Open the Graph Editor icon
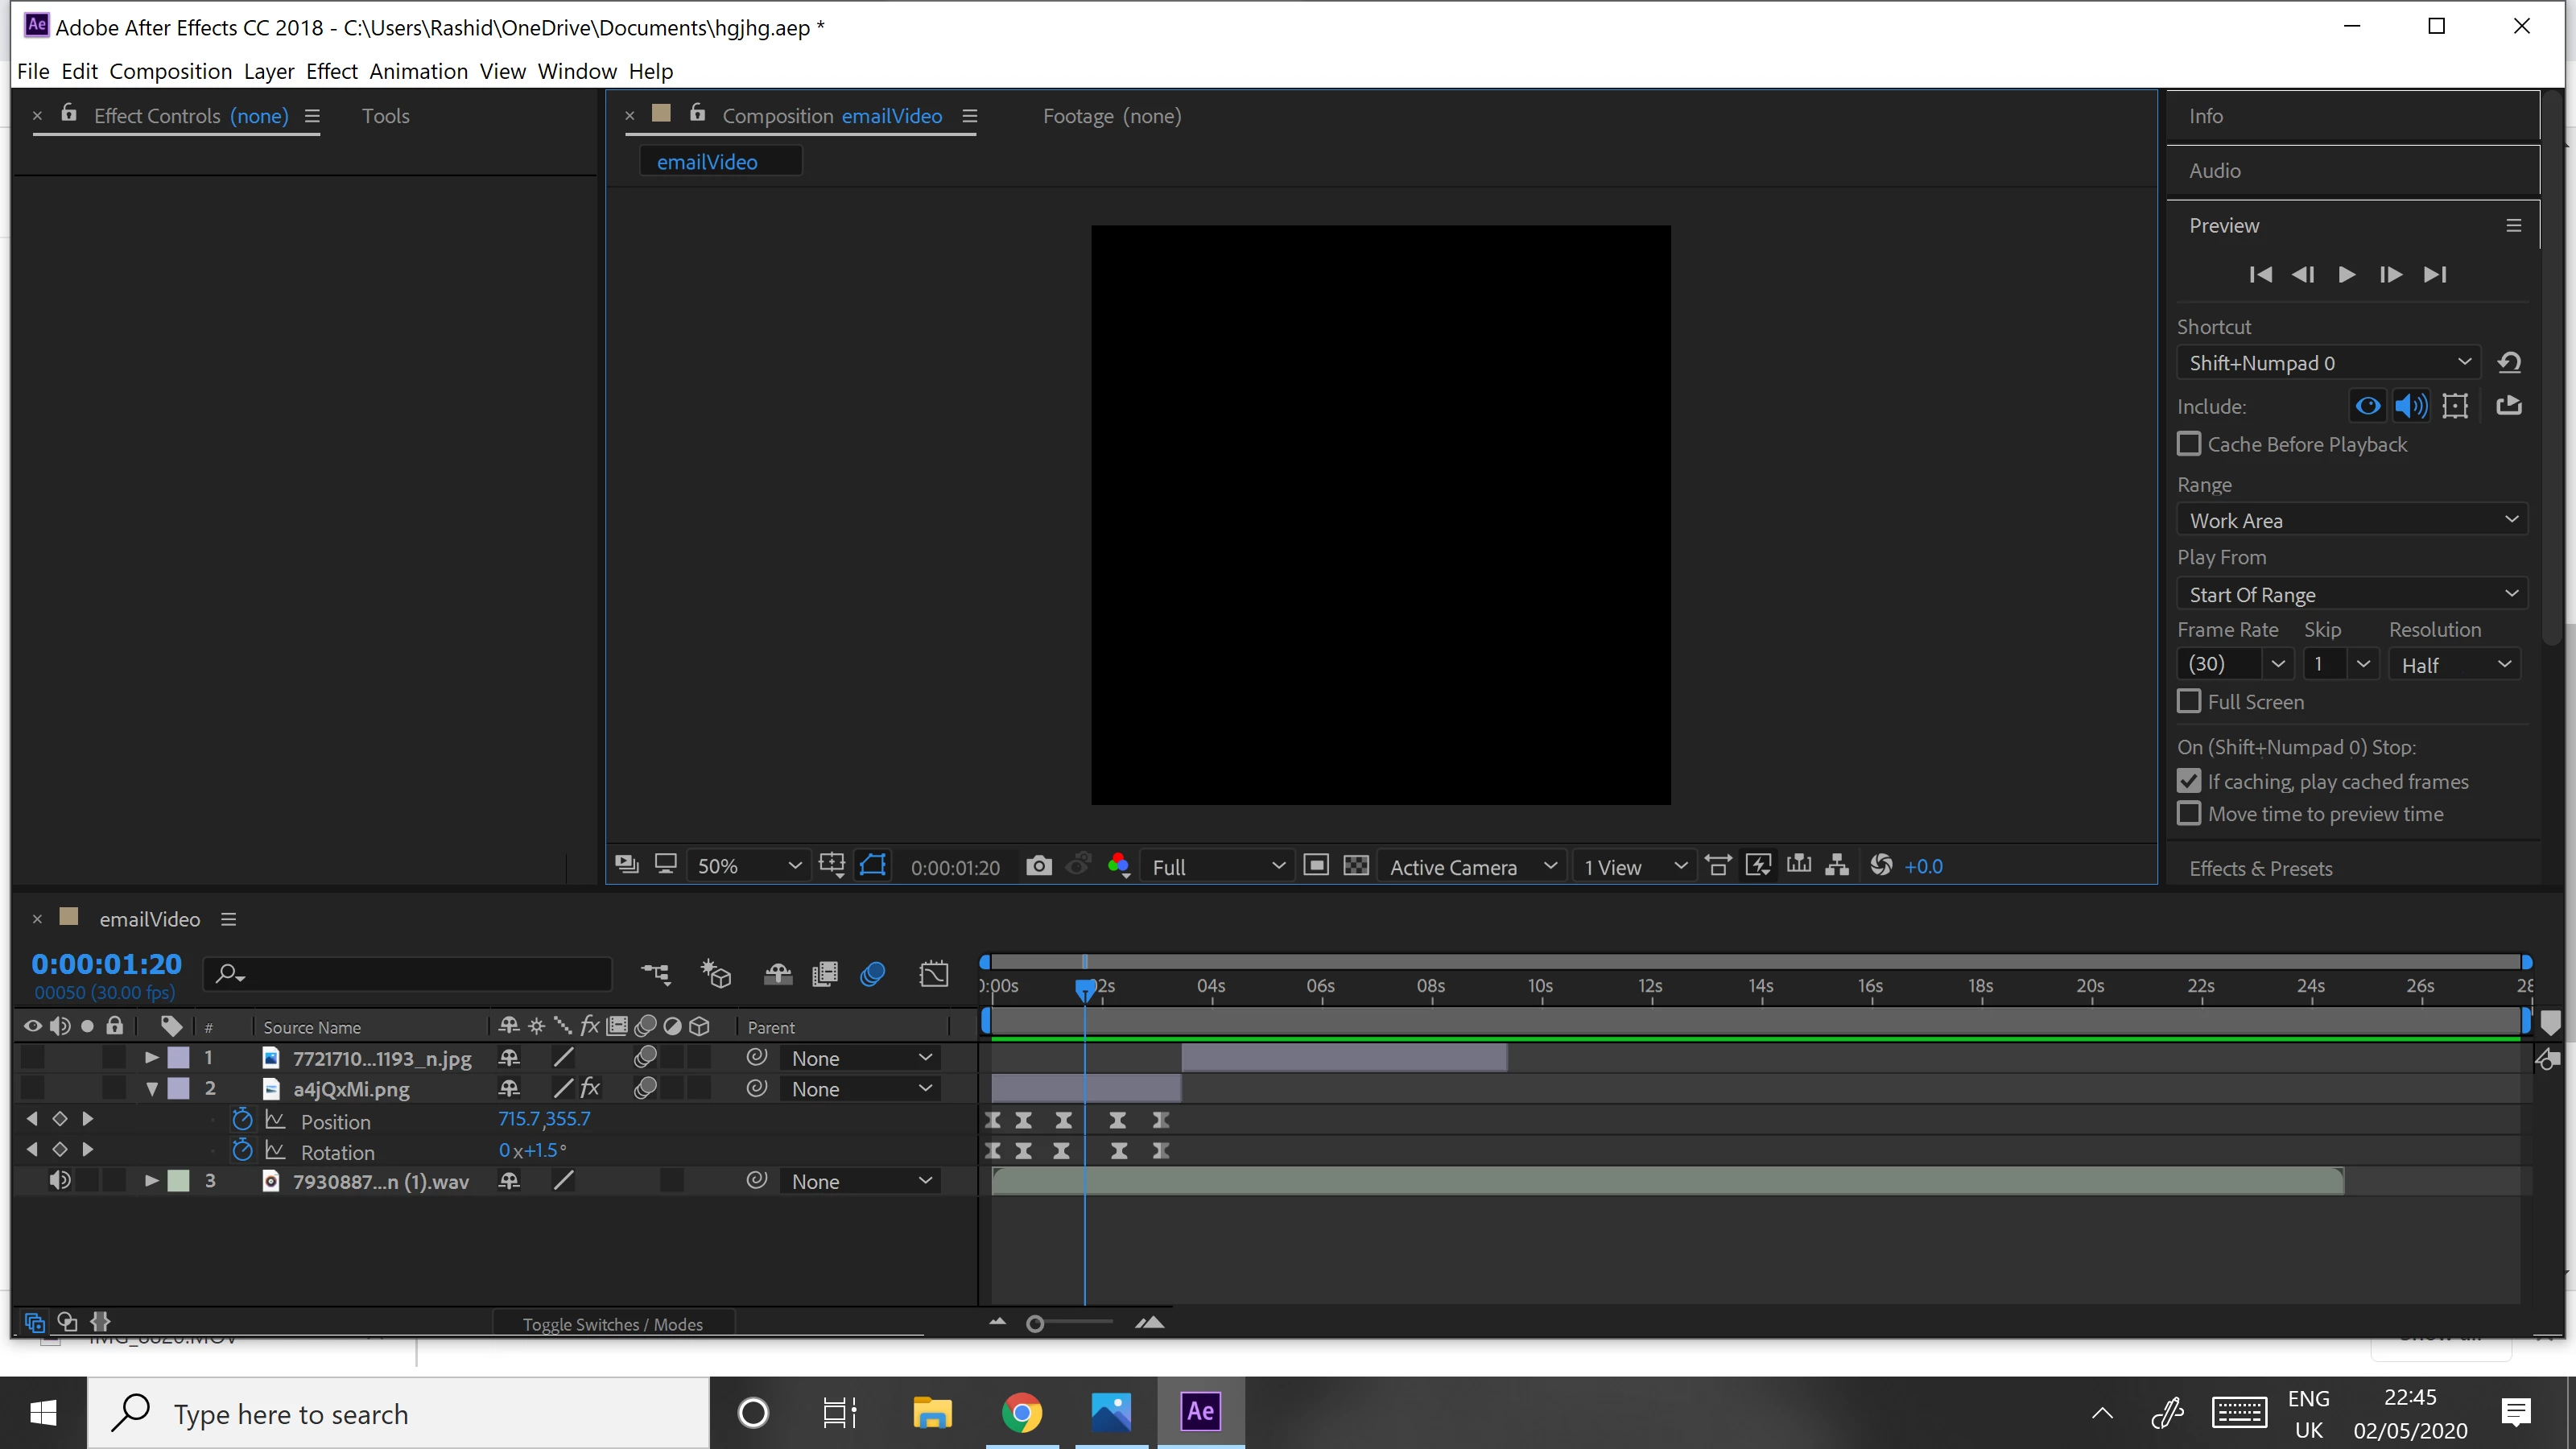 (x=933, y=974)
